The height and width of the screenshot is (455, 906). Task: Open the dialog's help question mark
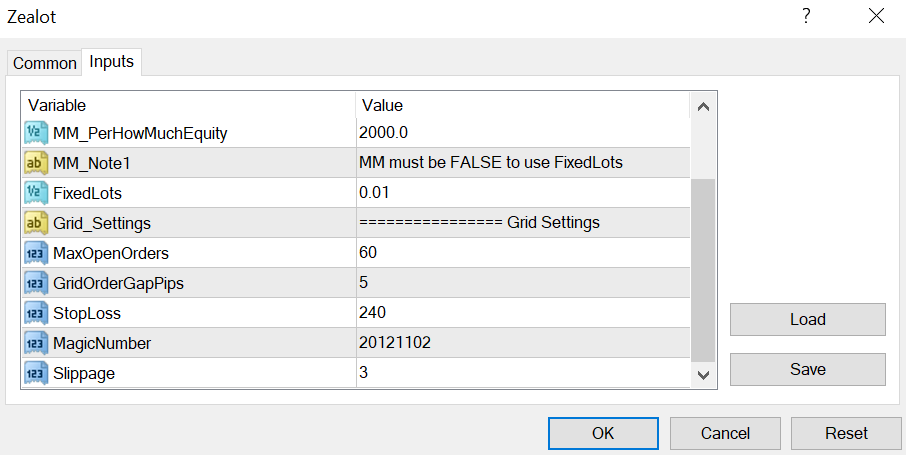(806, 16)
